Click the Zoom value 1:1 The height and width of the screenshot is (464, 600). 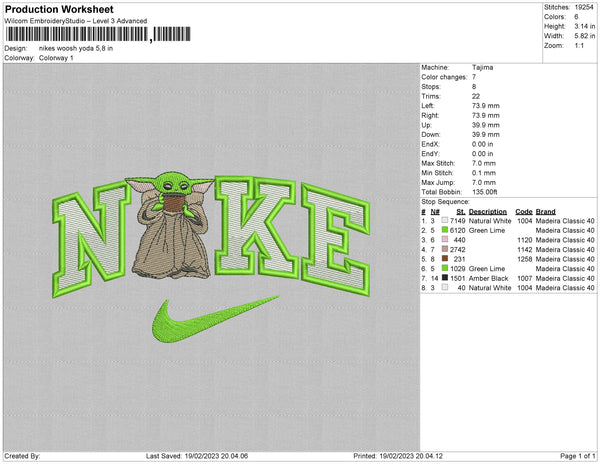click(x=579, y=46)
